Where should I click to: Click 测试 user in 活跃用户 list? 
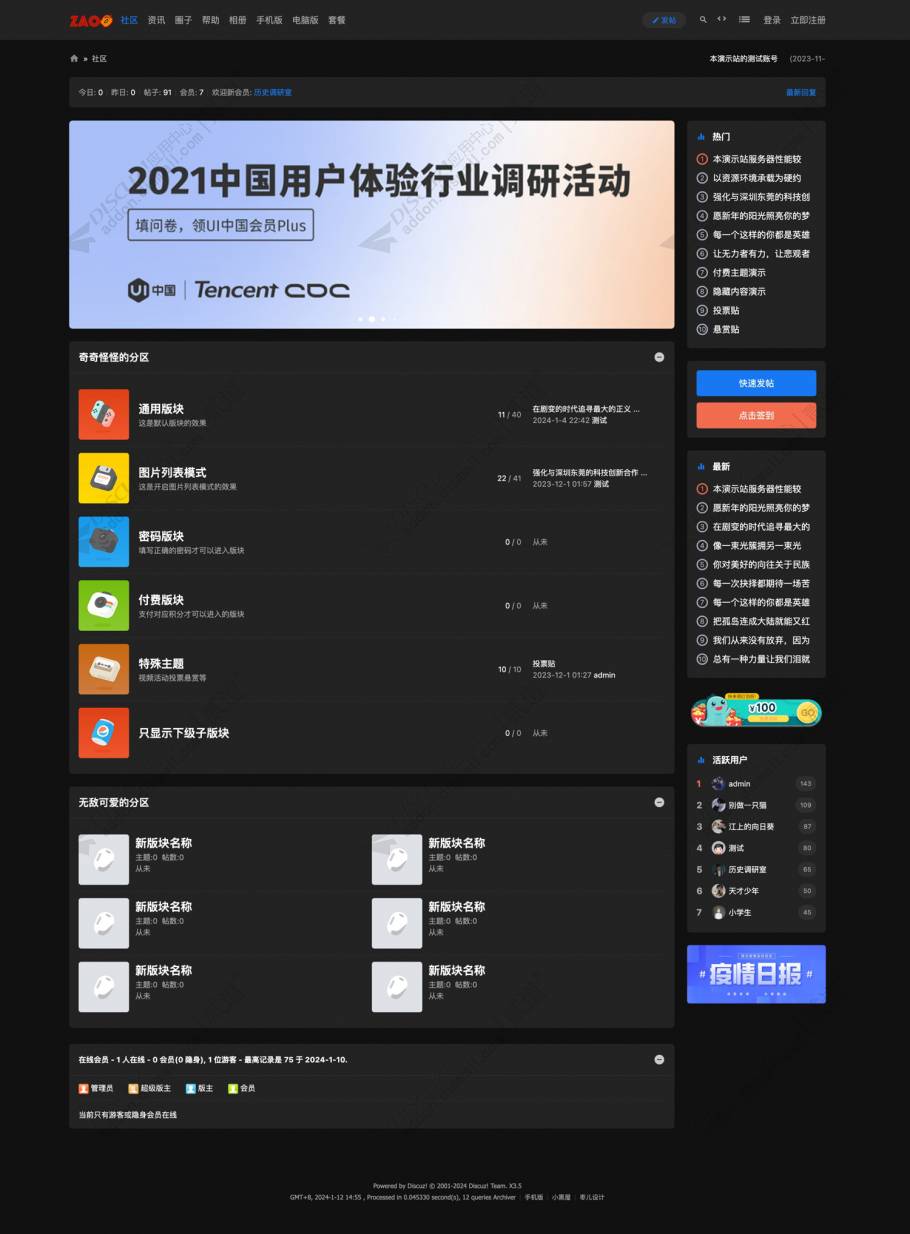(x=736, y=848)
